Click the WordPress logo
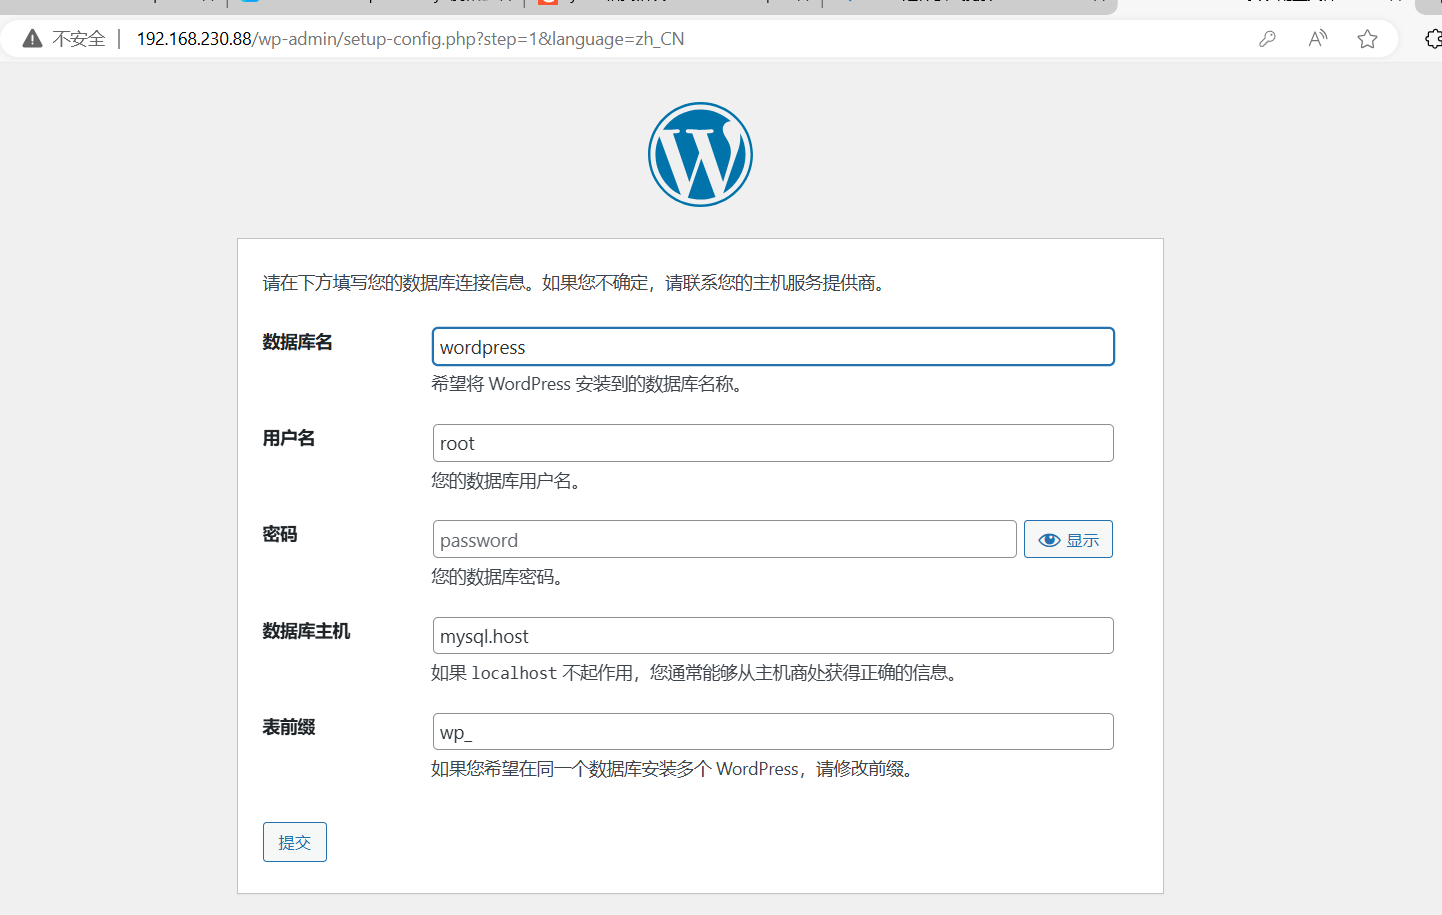1442x915 pixels. (x=700, y=154)
